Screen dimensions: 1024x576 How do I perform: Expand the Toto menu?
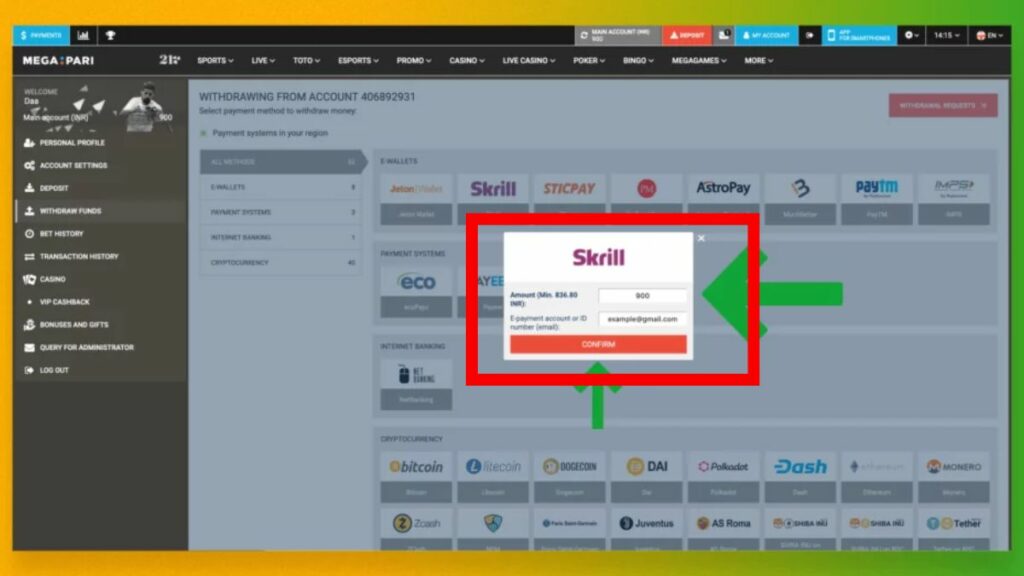tap(306, 61)
